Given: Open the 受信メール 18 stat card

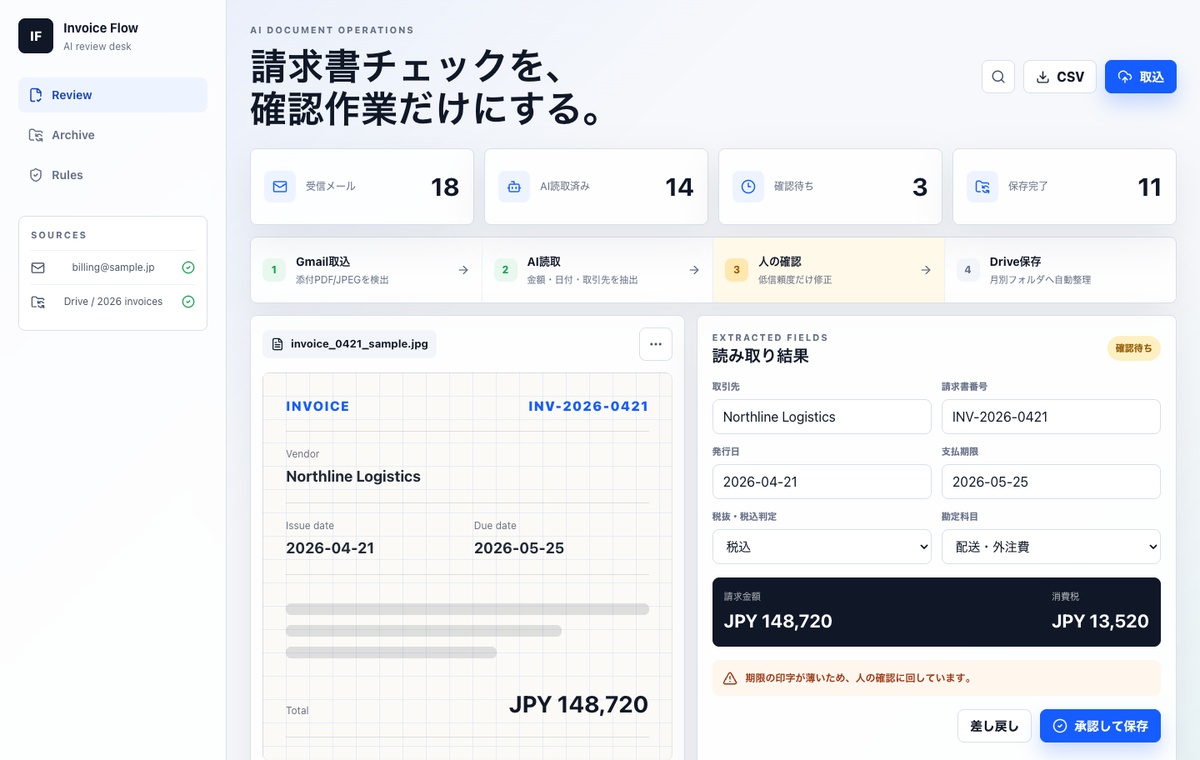Looking at the screenshot, I should point(362,187).
